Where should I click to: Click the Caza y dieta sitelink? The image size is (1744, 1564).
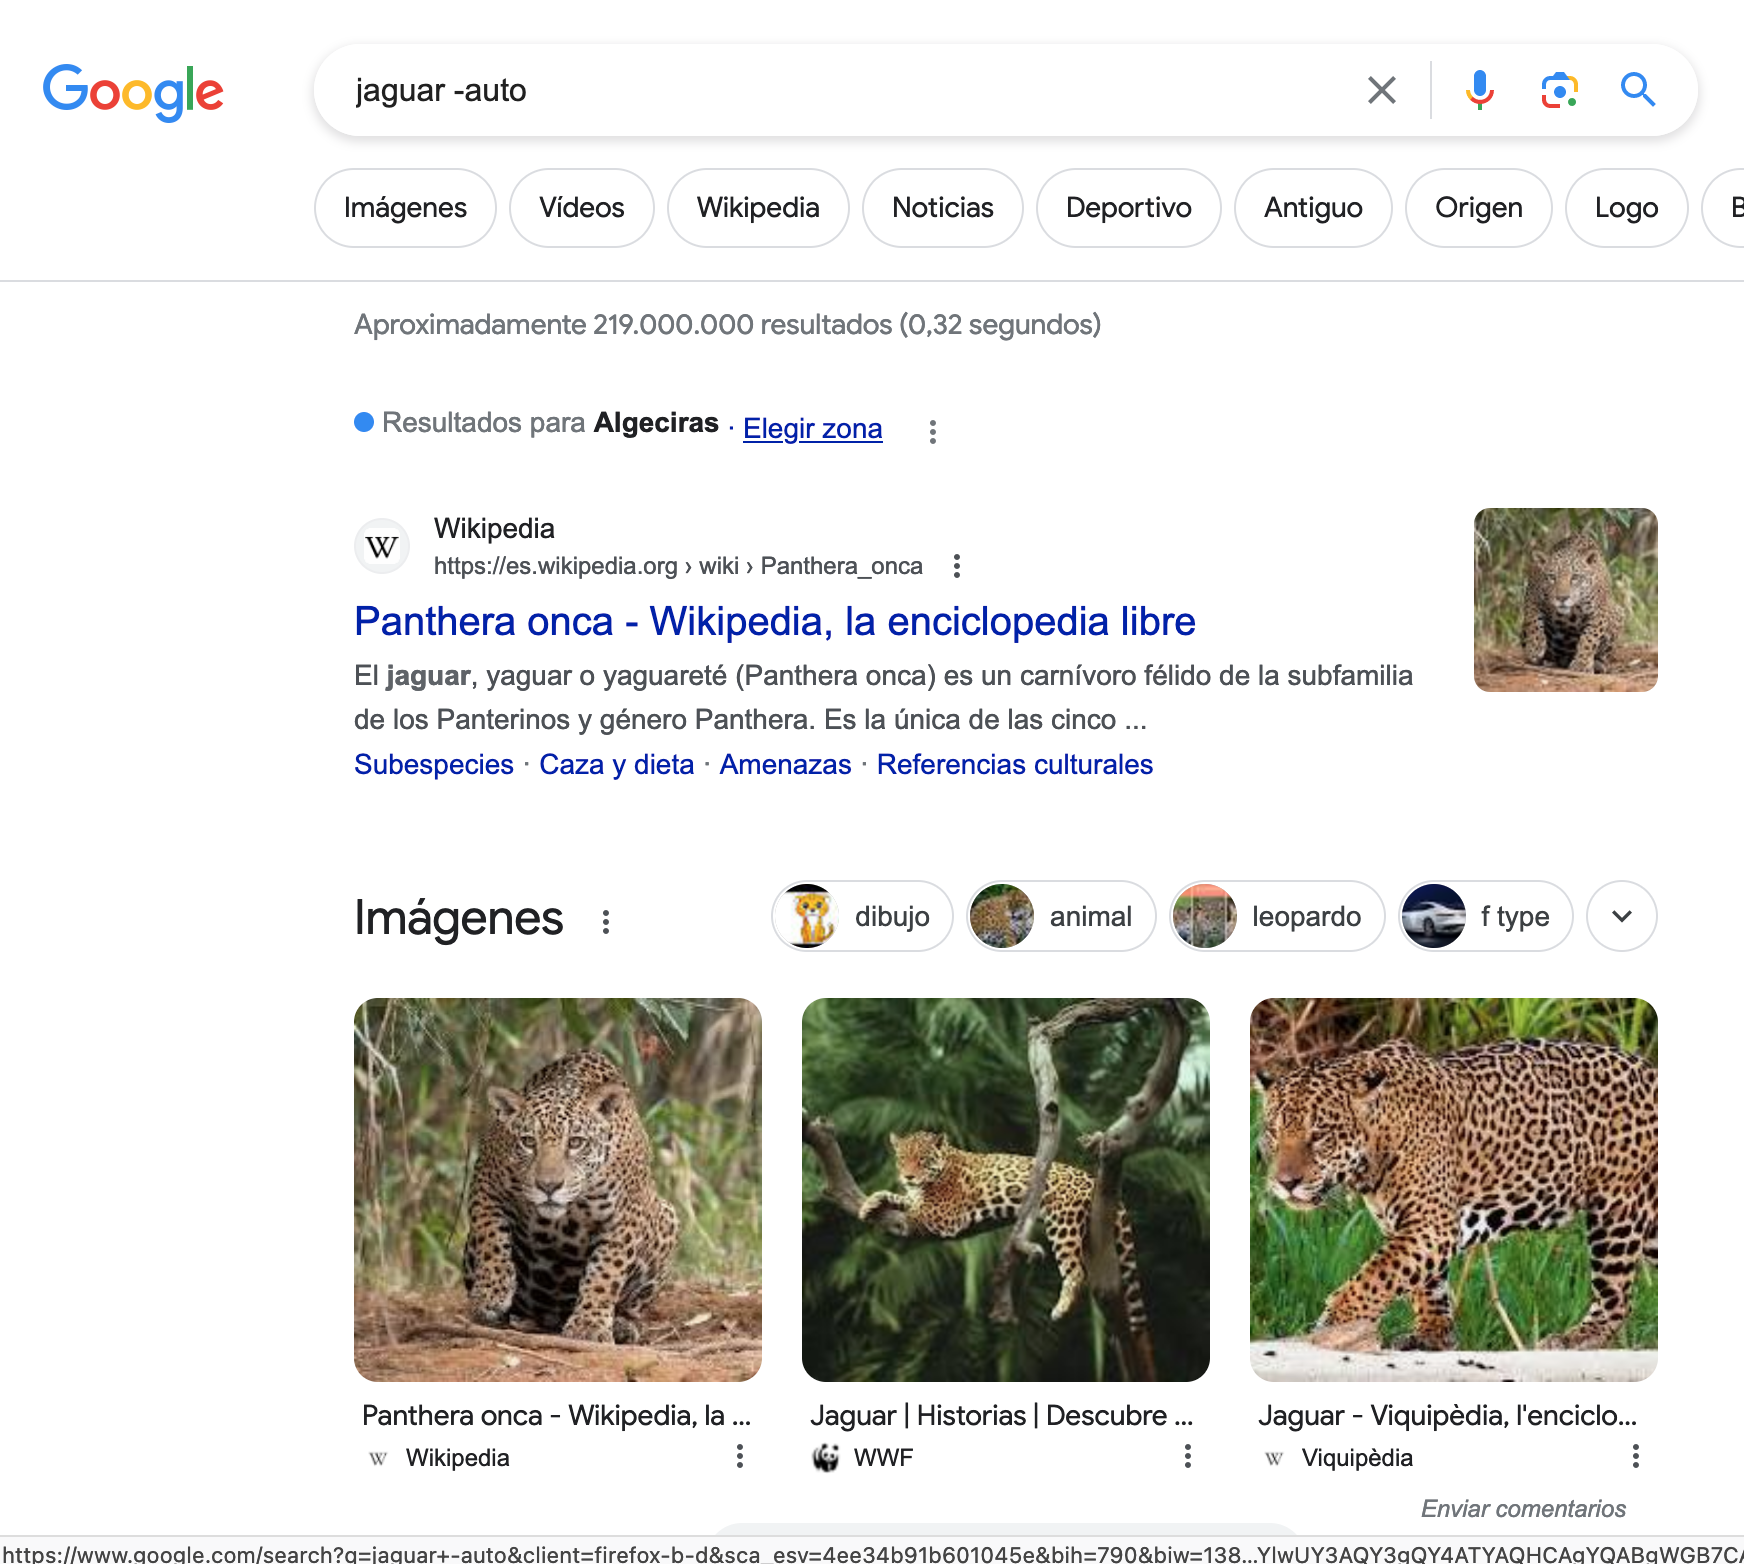coord(616,764)
